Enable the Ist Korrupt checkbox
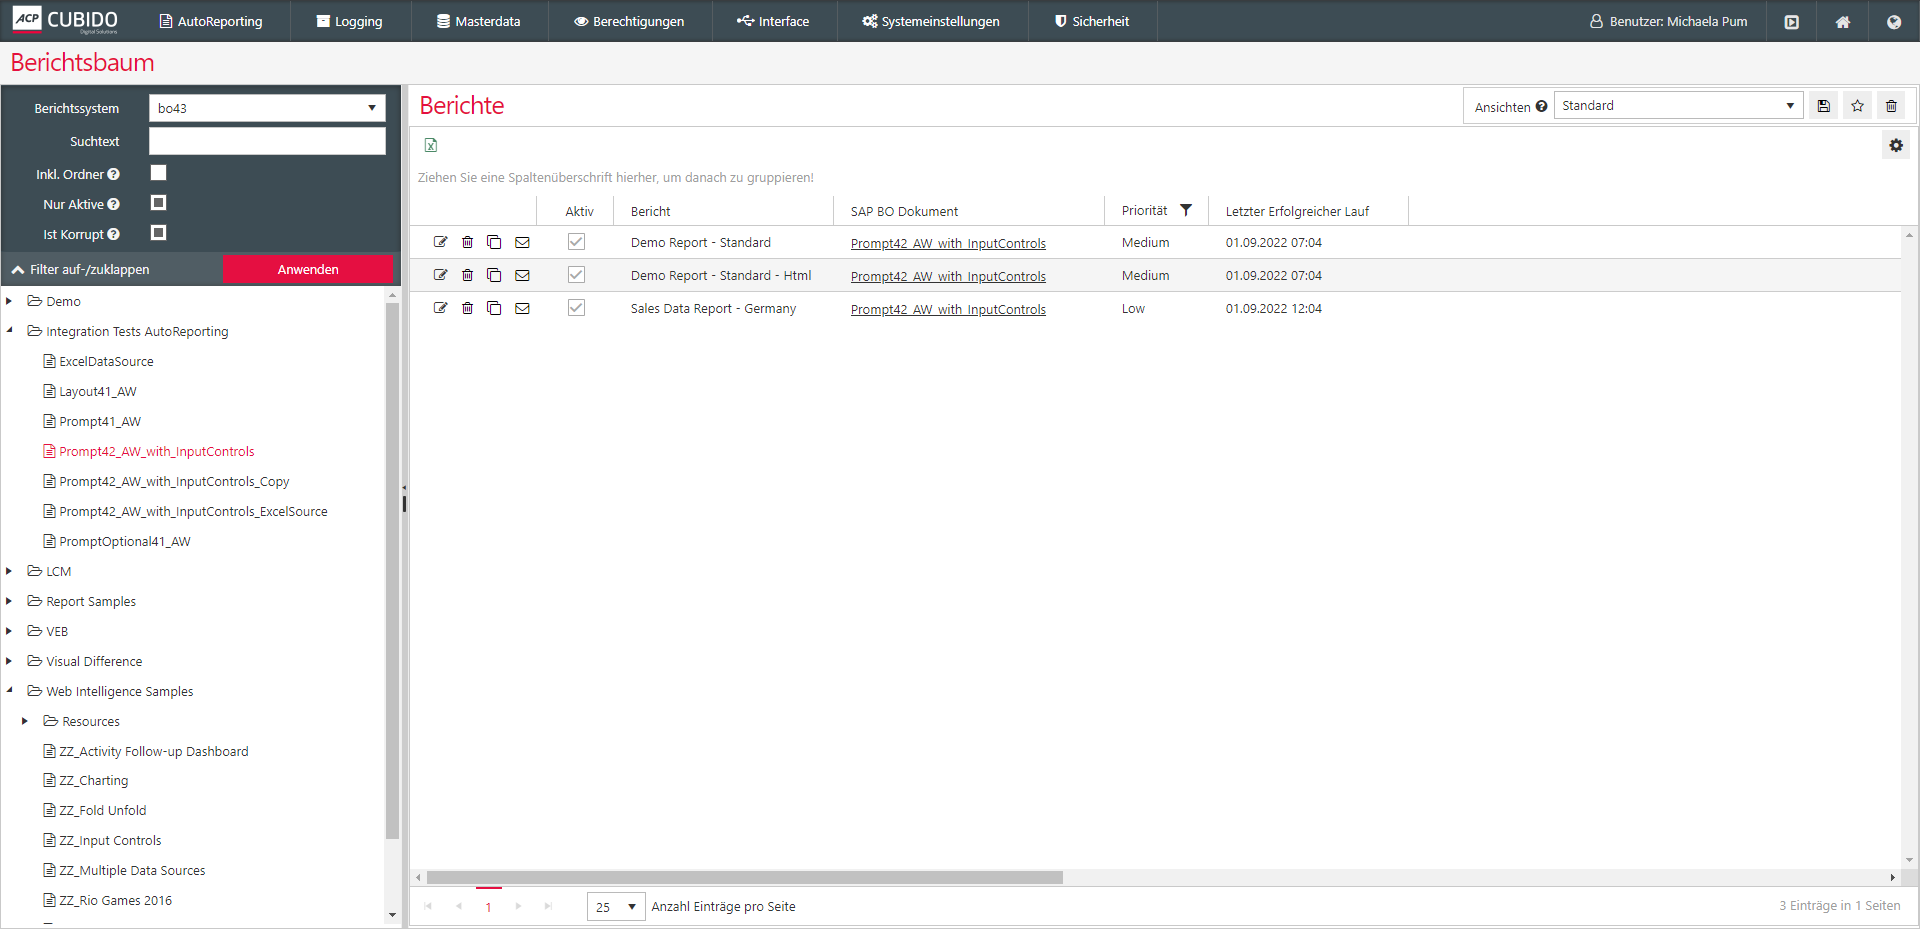 click(158, 233)
